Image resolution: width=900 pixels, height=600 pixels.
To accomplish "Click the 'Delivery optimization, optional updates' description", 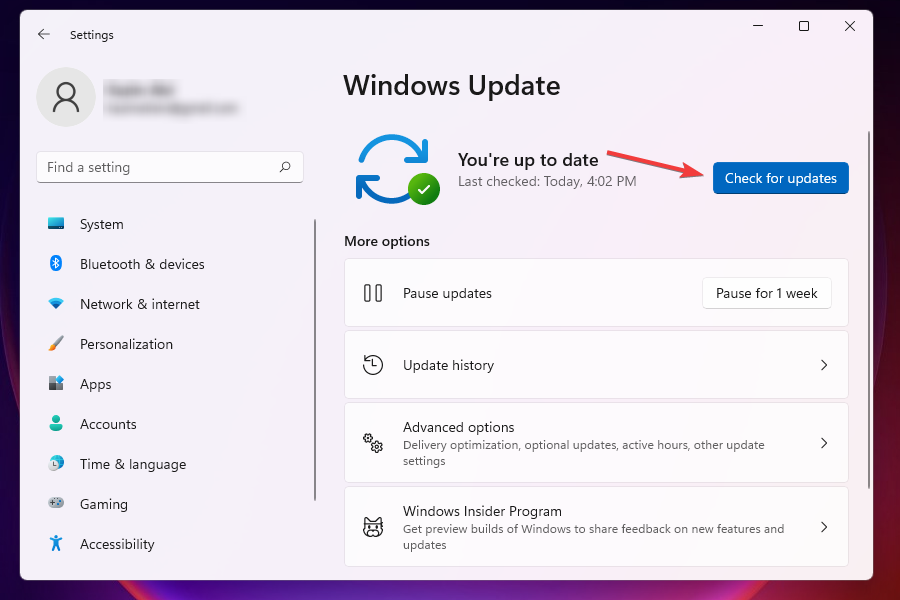I will [584, 452].
